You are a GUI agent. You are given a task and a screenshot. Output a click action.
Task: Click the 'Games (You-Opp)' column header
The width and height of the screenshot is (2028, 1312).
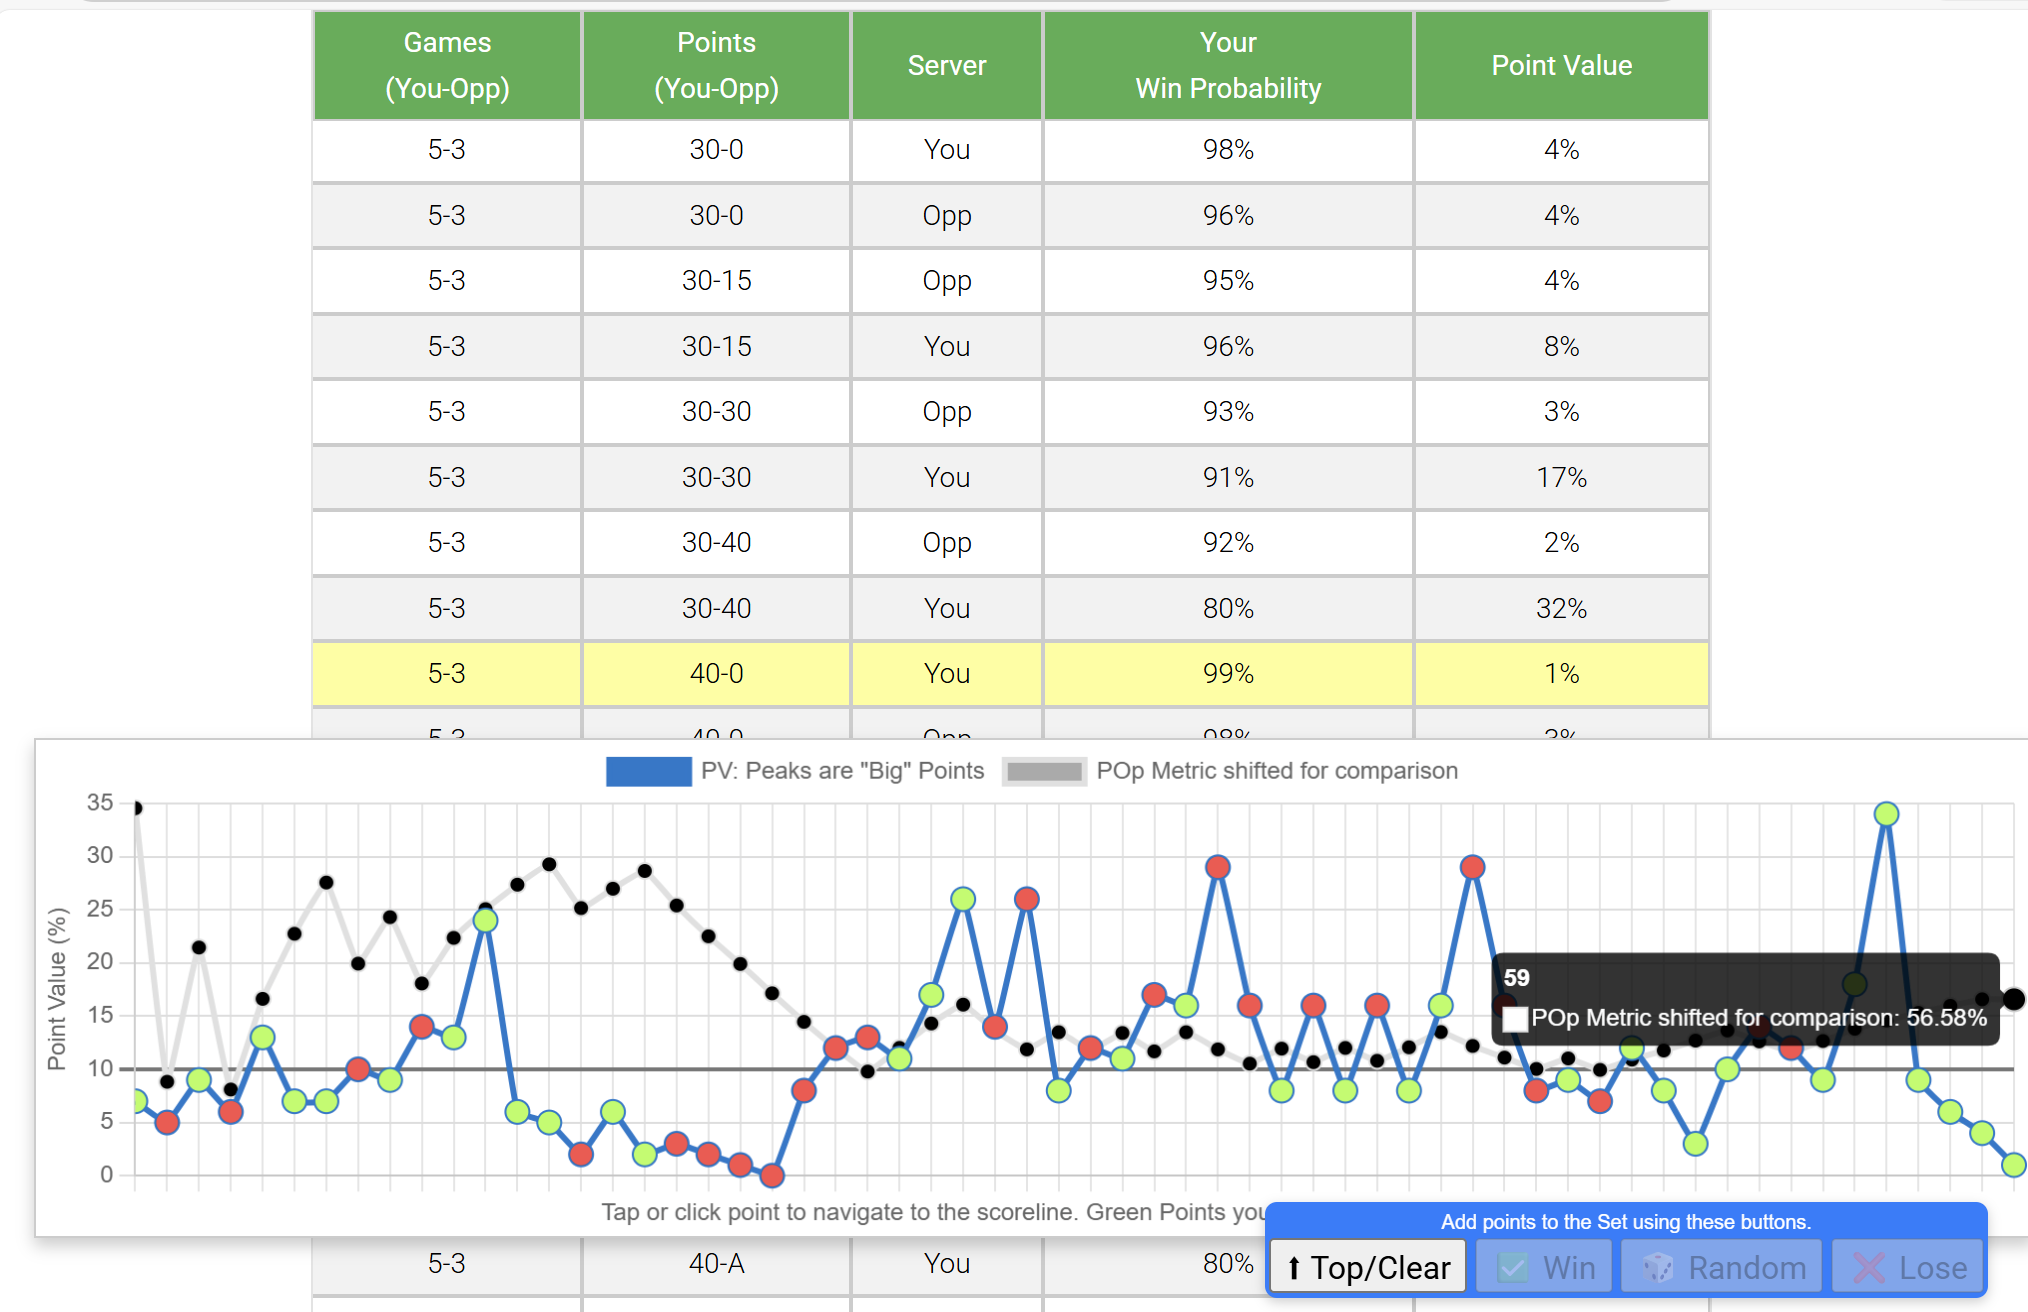point(447,66)
